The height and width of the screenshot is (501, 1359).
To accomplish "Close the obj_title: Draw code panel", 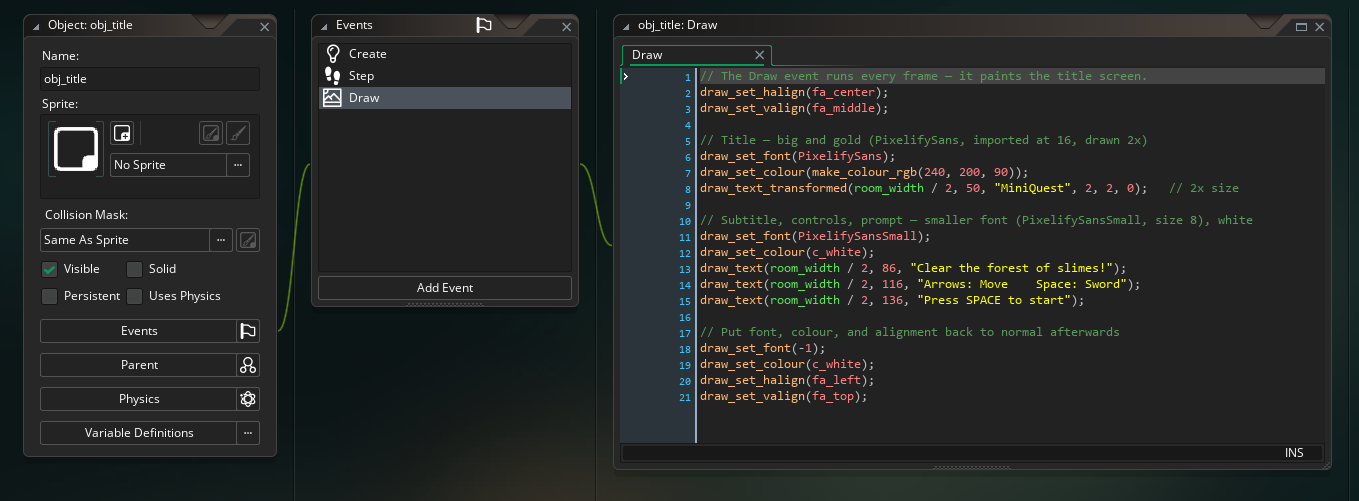I will pyautogui.click(x=1318, y=27).
